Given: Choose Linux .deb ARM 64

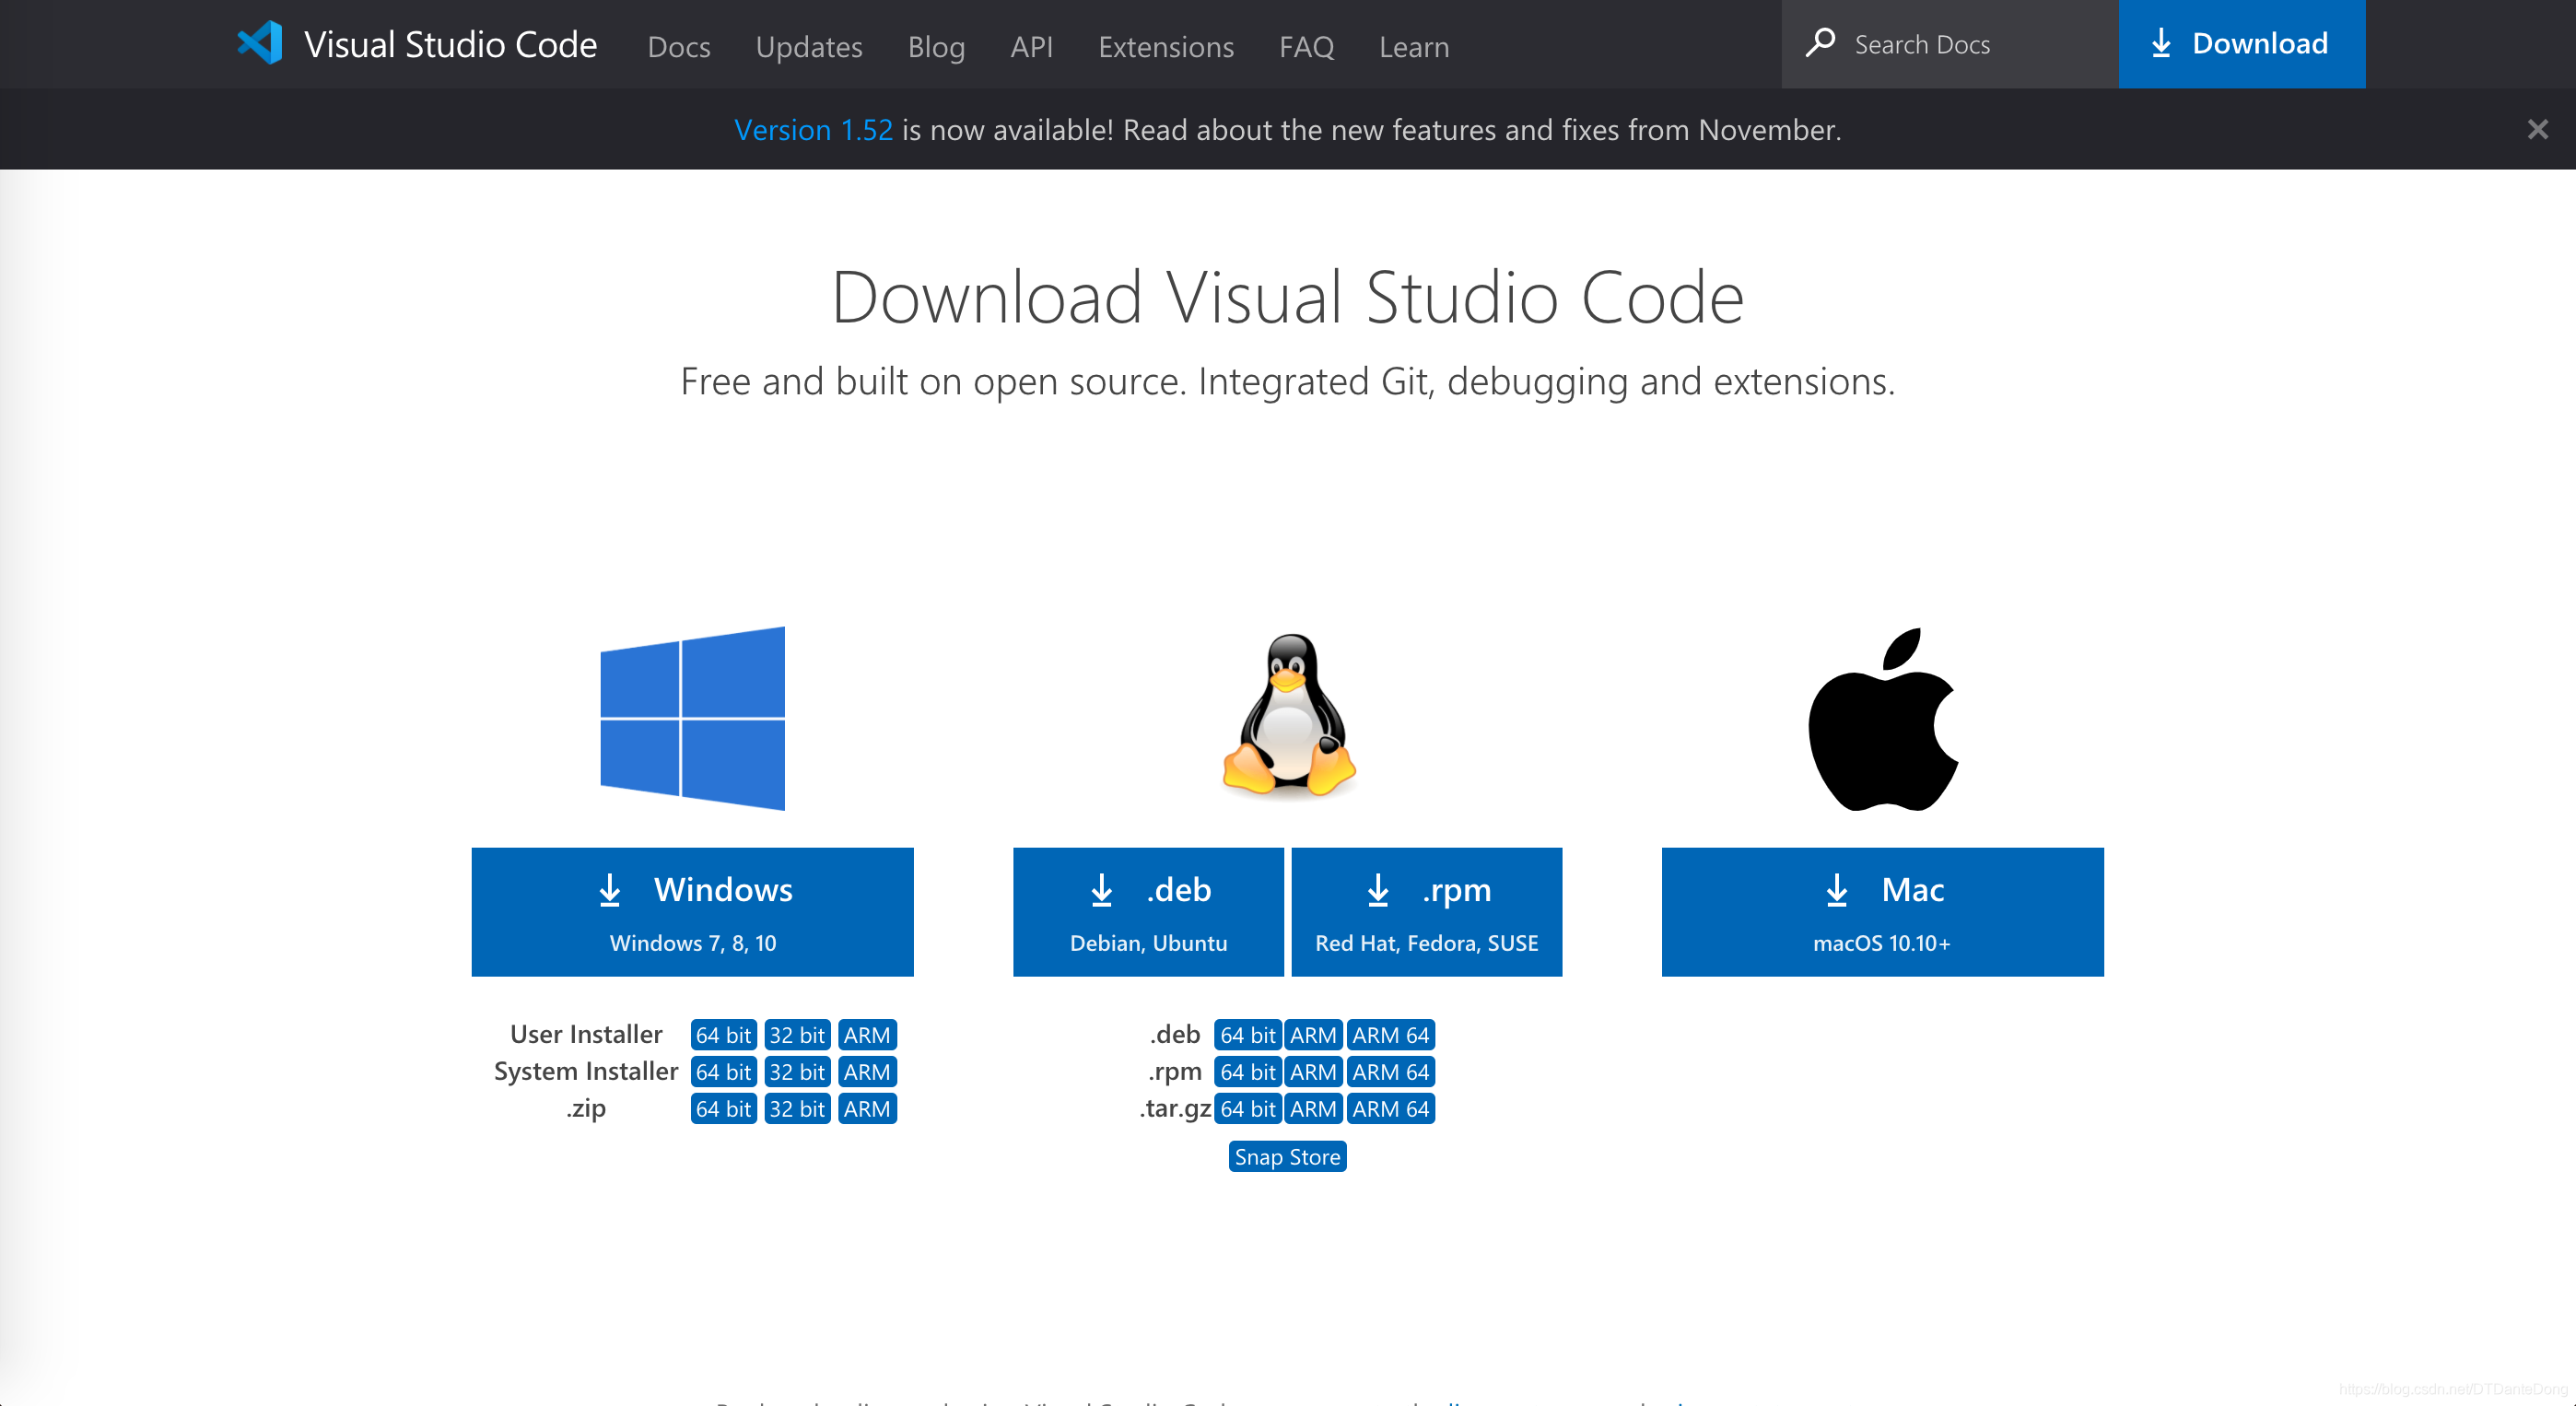Looking at the screenshot, I should [1391, 1035].
